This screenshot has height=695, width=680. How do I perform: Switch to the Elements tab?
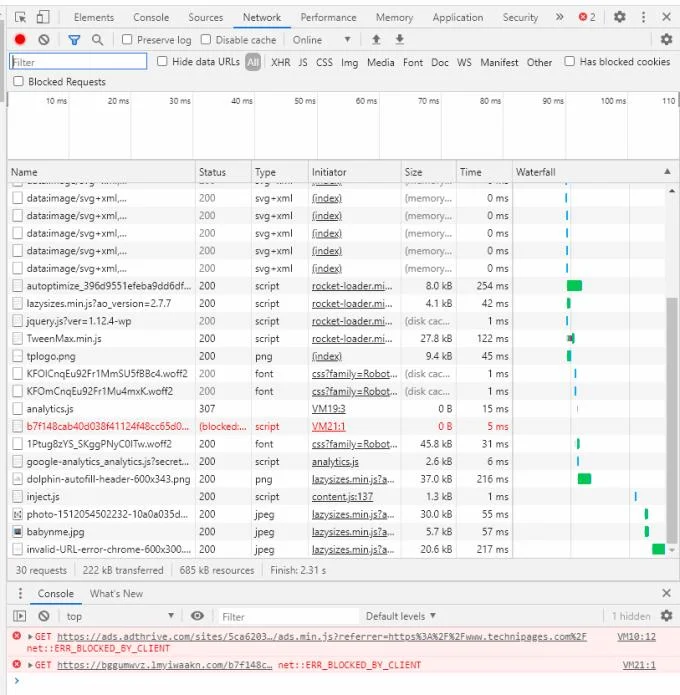pyautogui.click(x=94, y=17)
